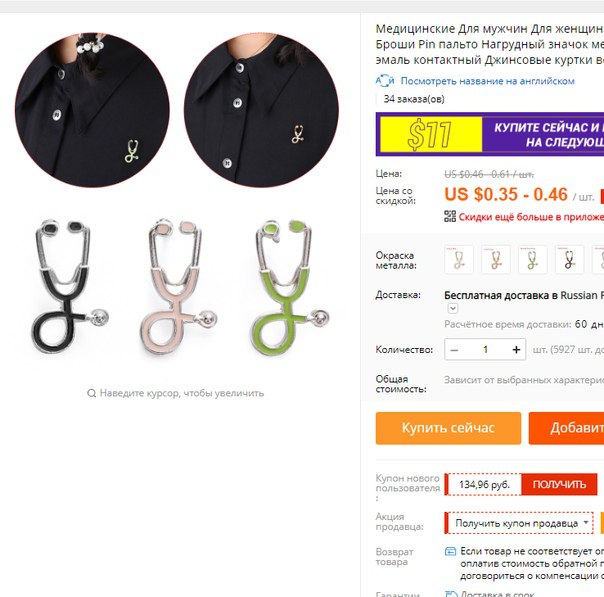Viewport: 604px width, 597px height.
Task: Expand the delivery options chevron
Action: [x=453, y=308]
